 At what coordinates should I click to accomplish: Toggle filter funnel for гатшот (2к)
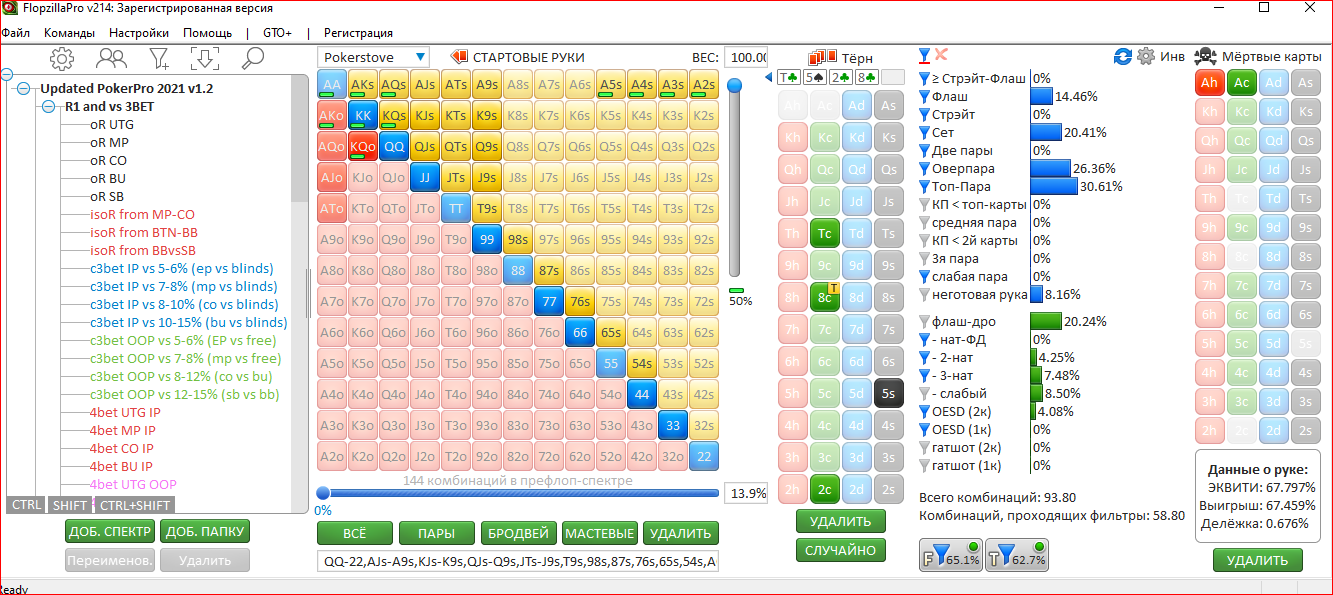[924, 448]
